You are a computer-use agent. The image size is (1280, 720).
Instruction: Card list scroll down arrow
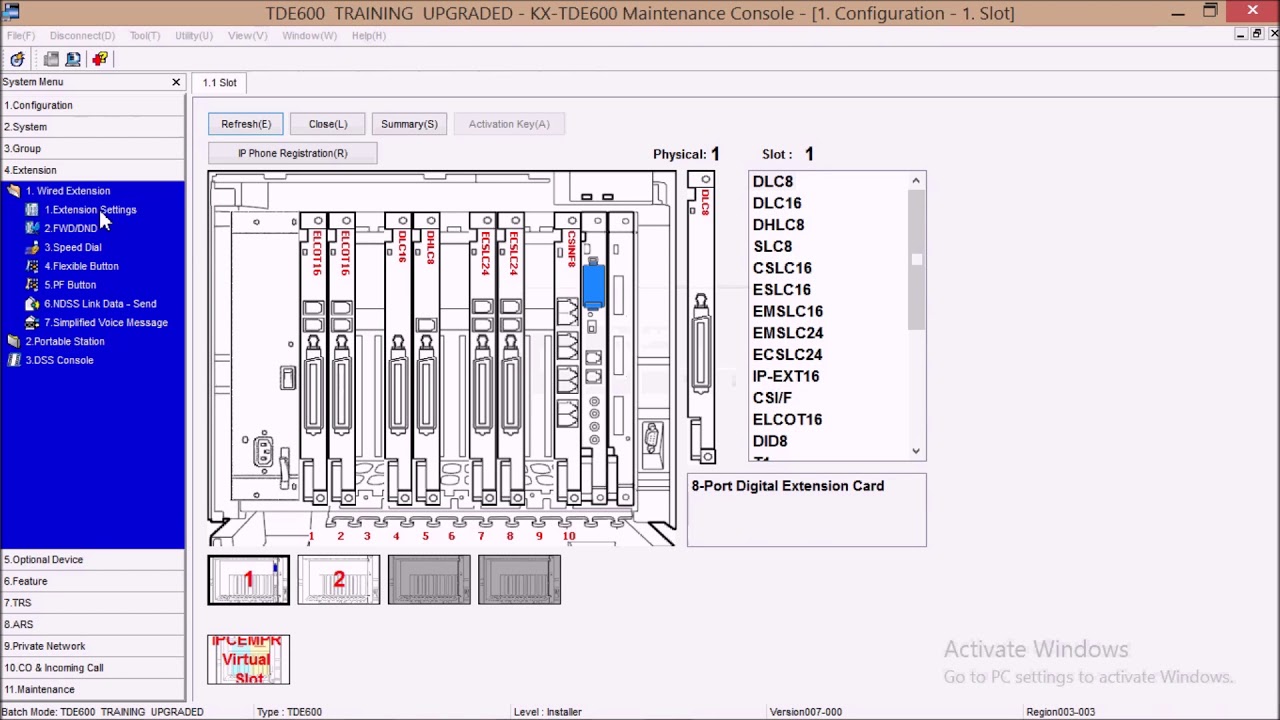[x=916, y=451]
